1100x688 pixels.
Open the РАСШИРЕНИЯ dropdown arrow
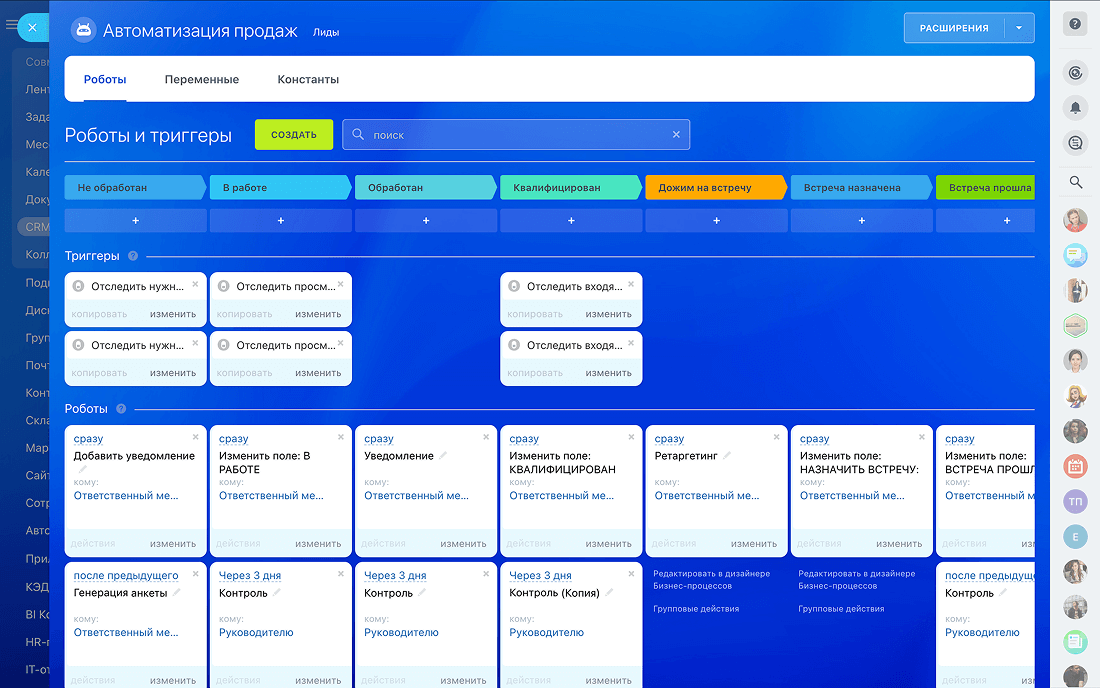(1020, 27)
